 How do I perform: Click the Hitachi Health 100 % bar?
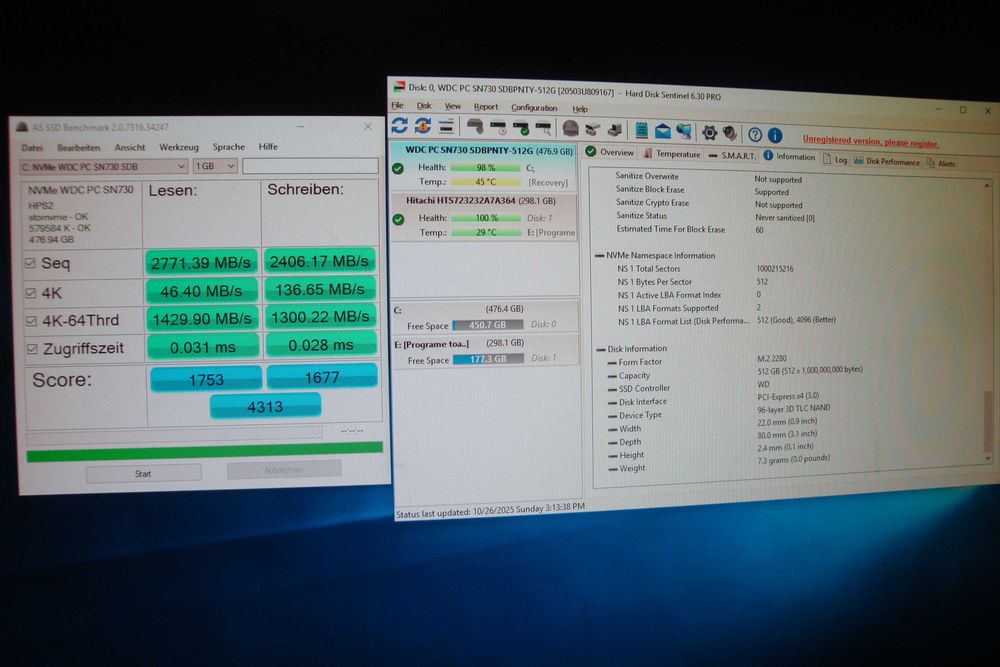coord(486,218)
